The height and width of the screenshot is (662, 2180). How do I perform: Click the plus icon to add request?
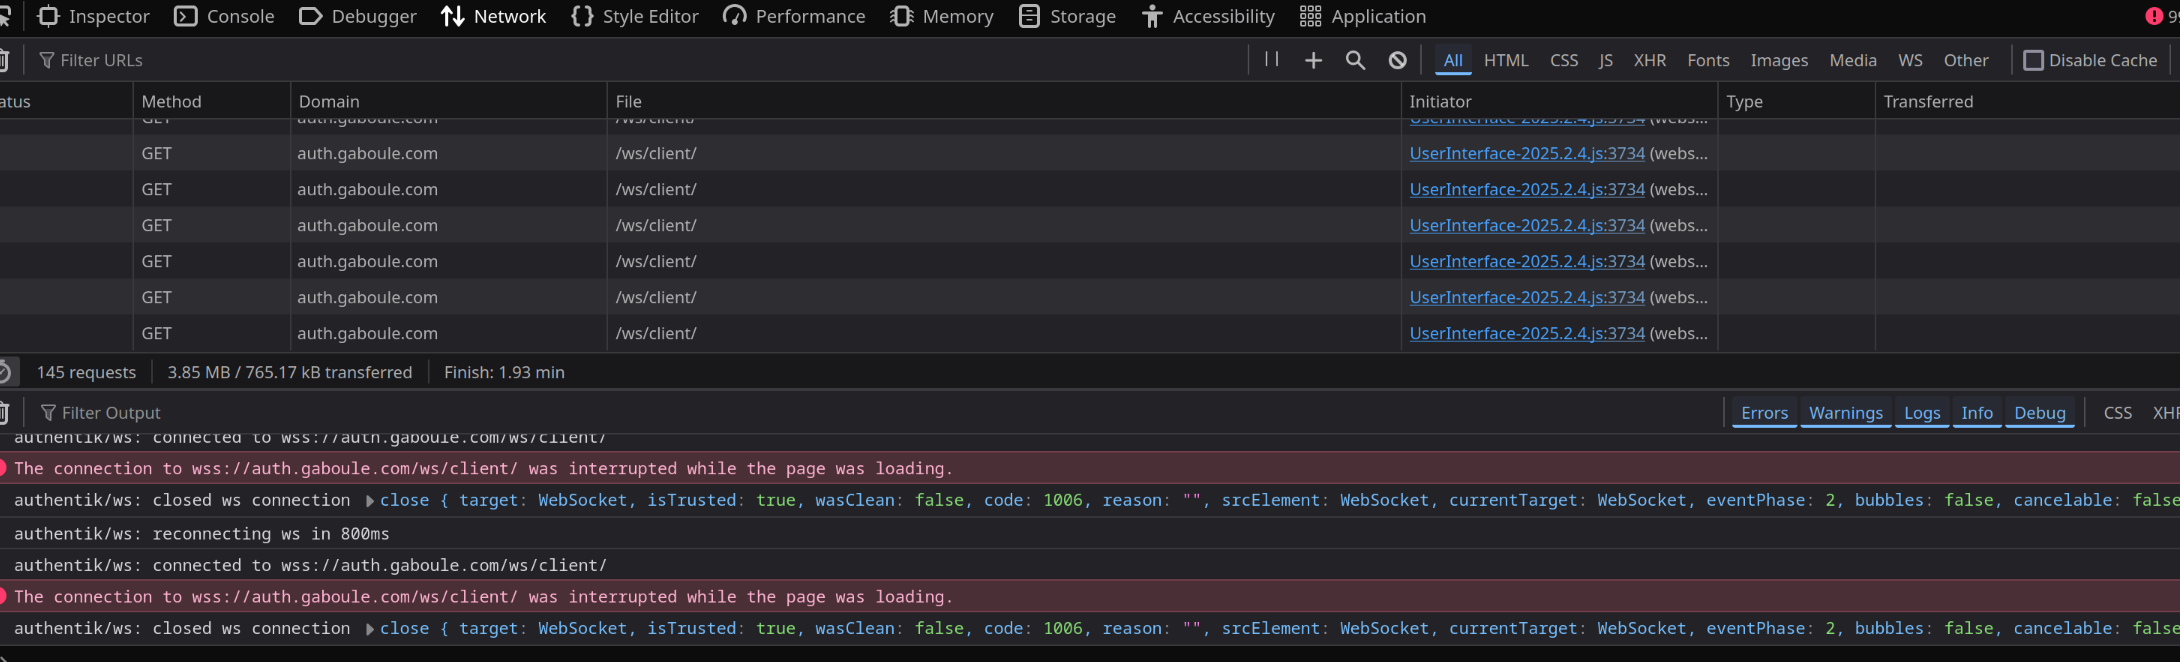pos(1313,61)
